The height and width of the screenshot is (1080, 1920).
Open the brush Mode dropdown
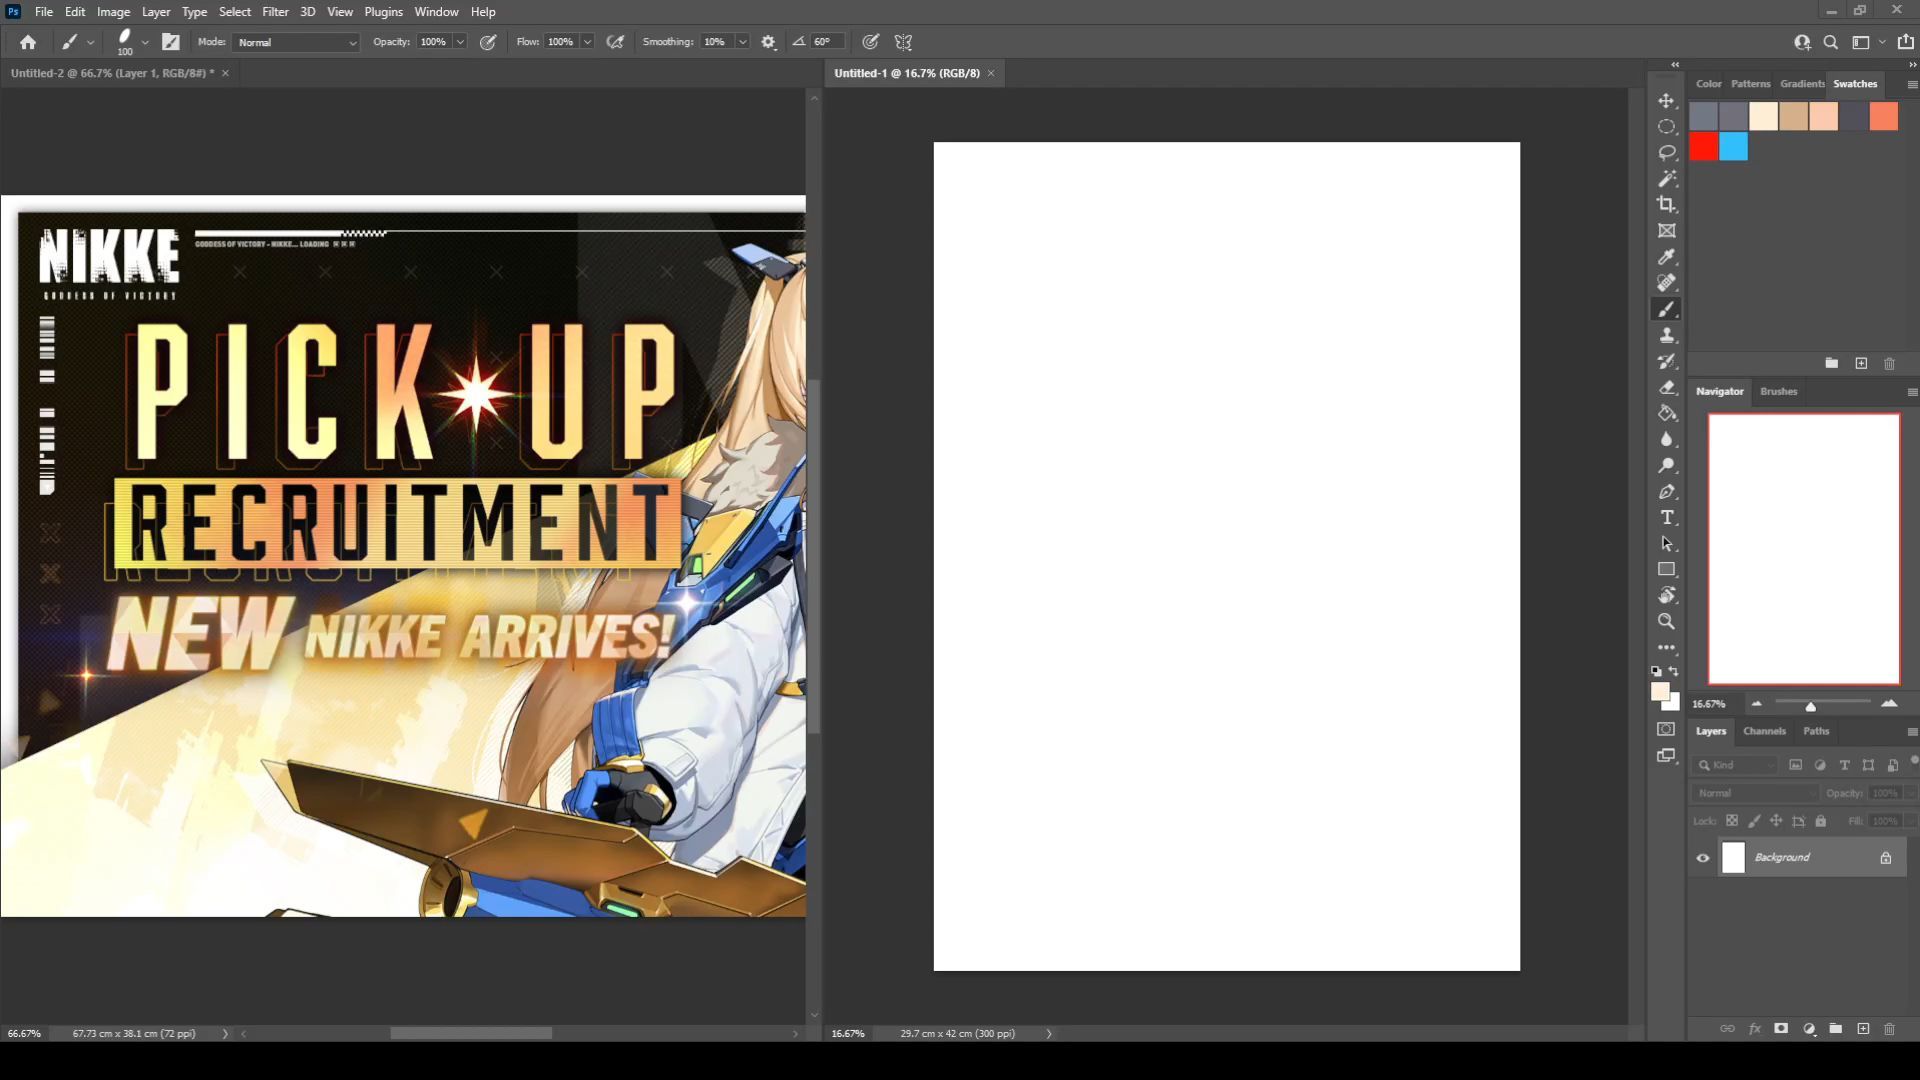click(x=296, y=42)
